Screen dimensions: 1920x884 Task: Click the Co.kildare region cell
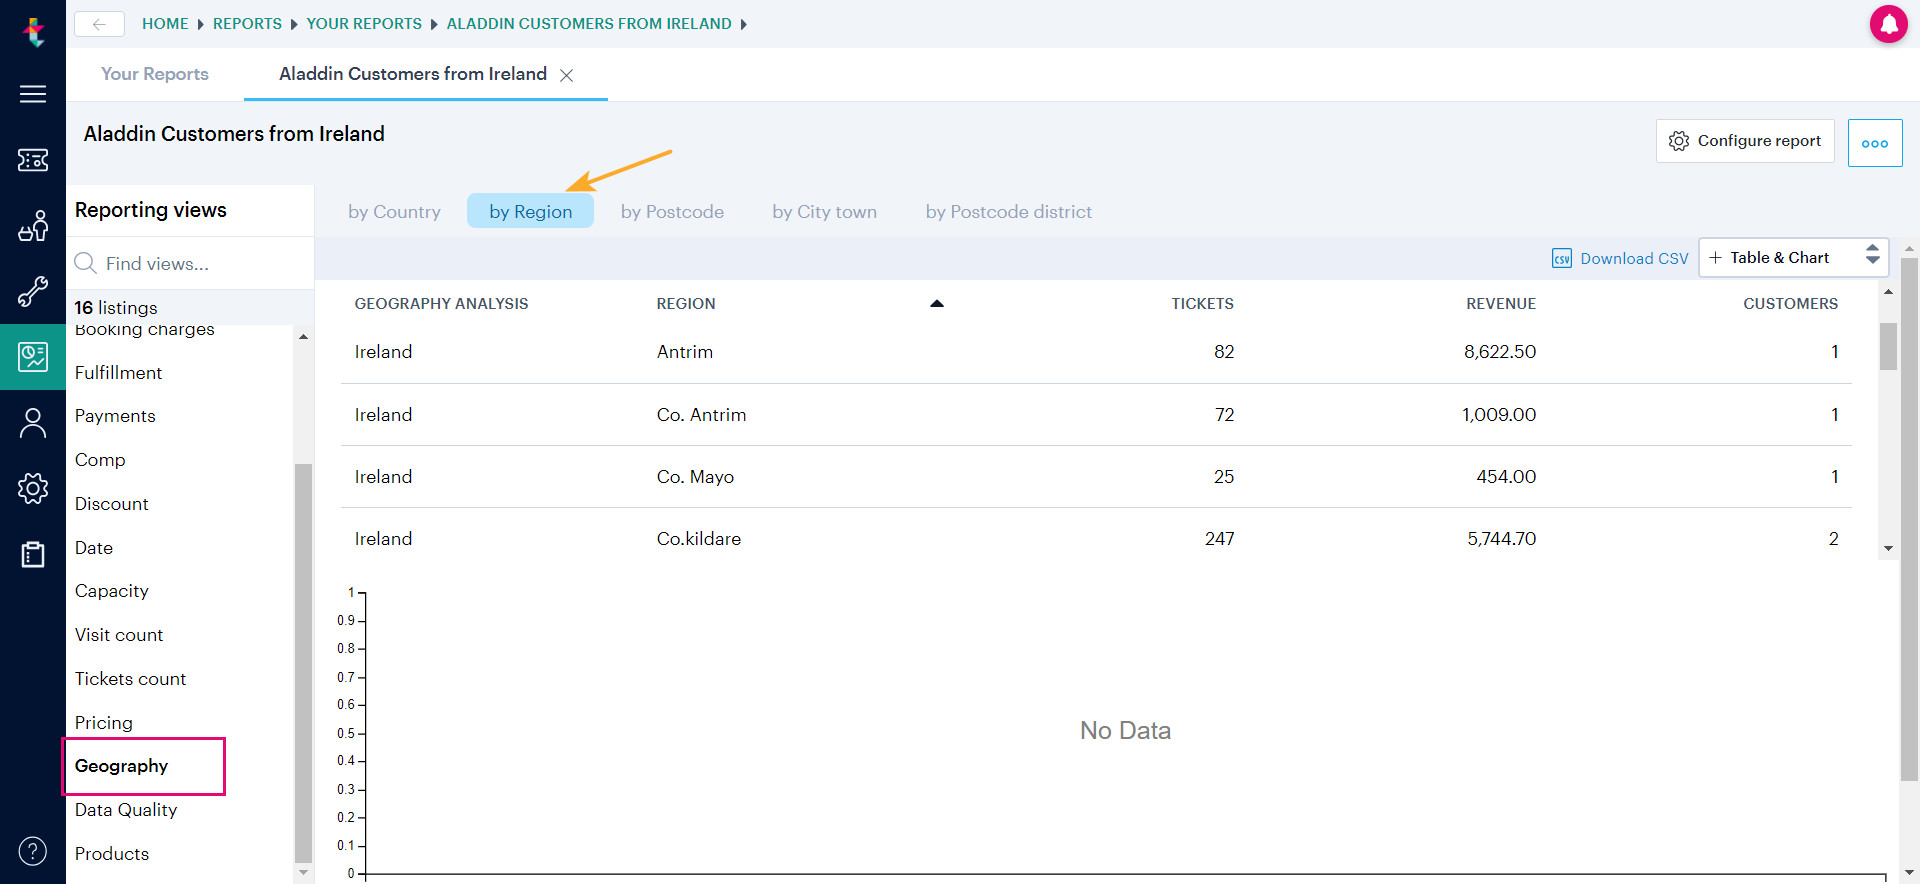click(x=699, y=539)
